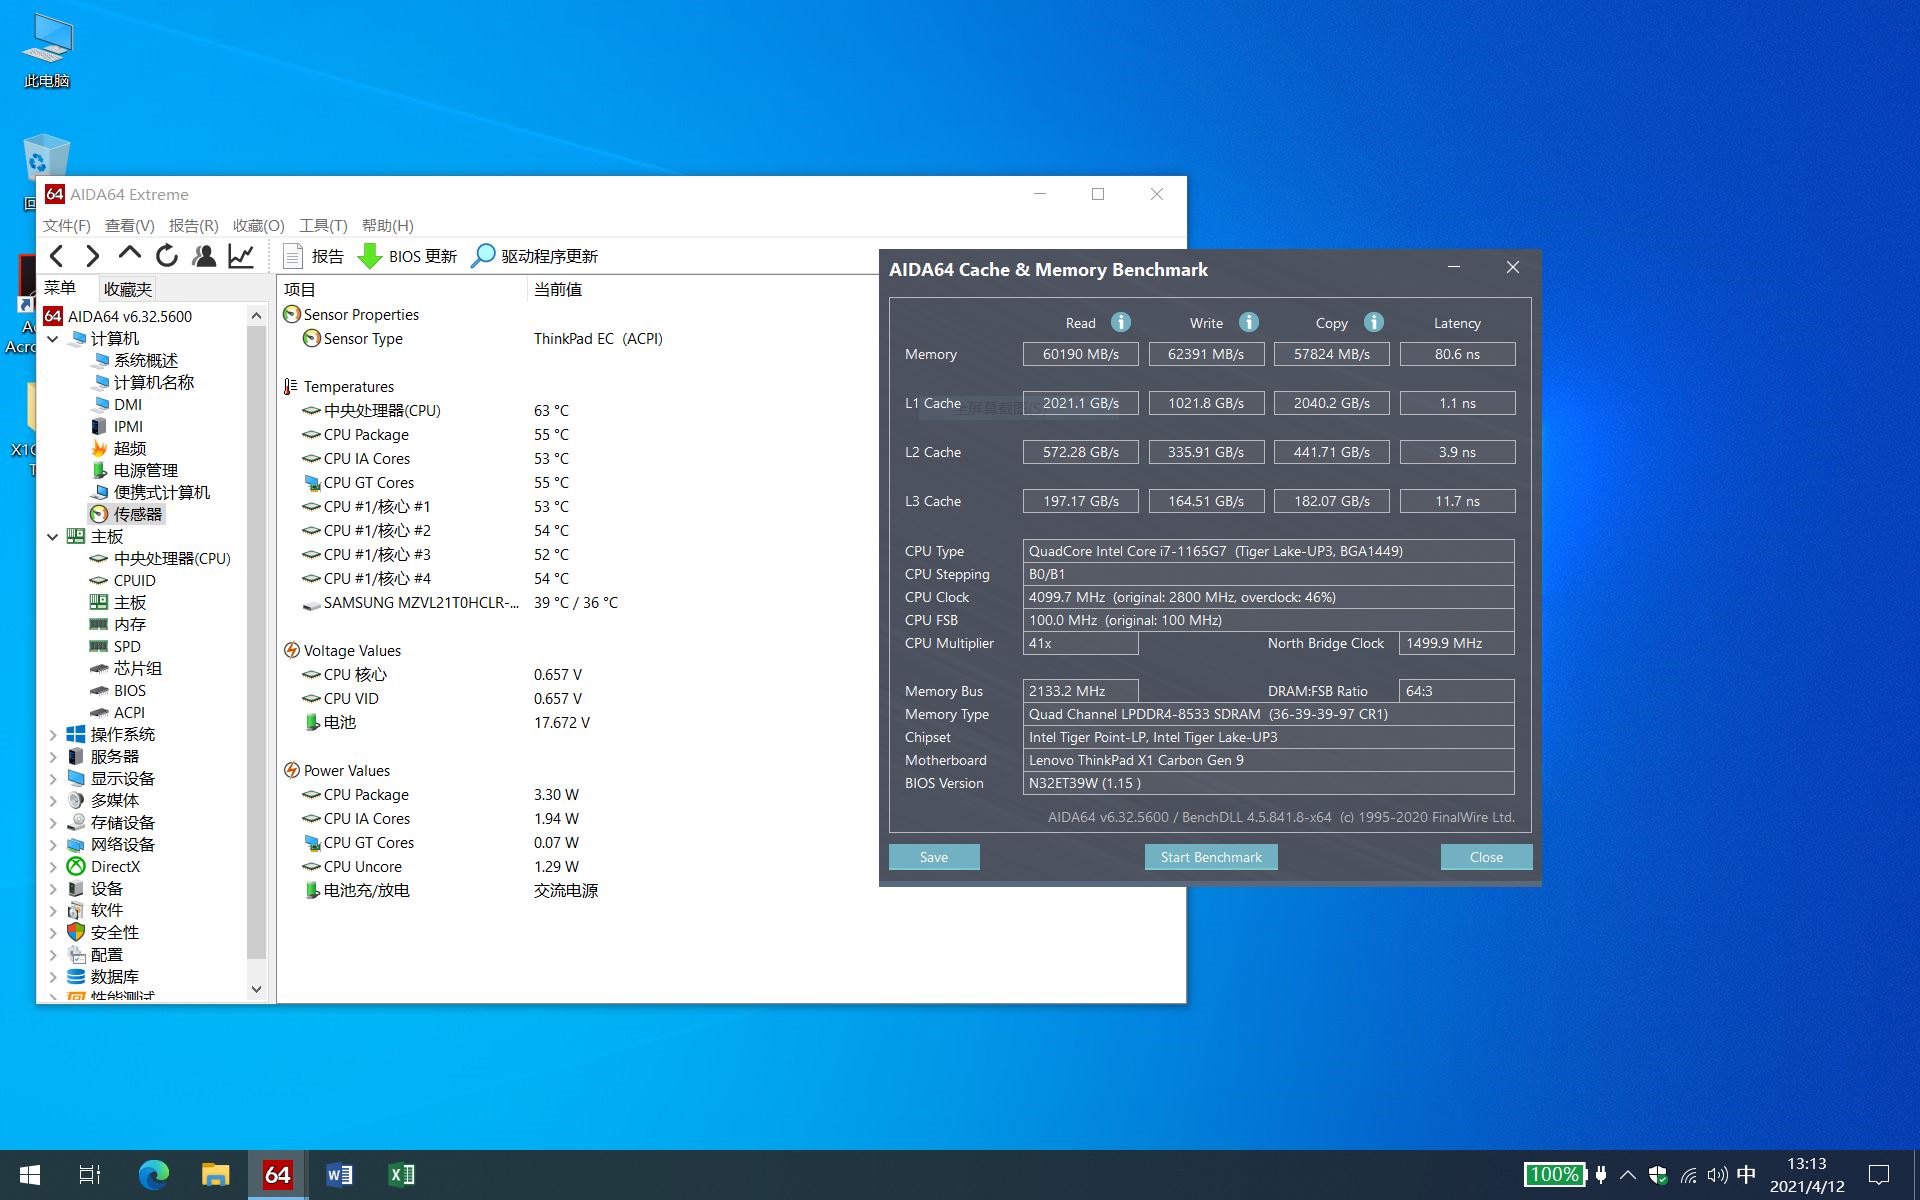Click the 项目 column header
Viewport: 1920px width, 1200px height.
point(402,289)
